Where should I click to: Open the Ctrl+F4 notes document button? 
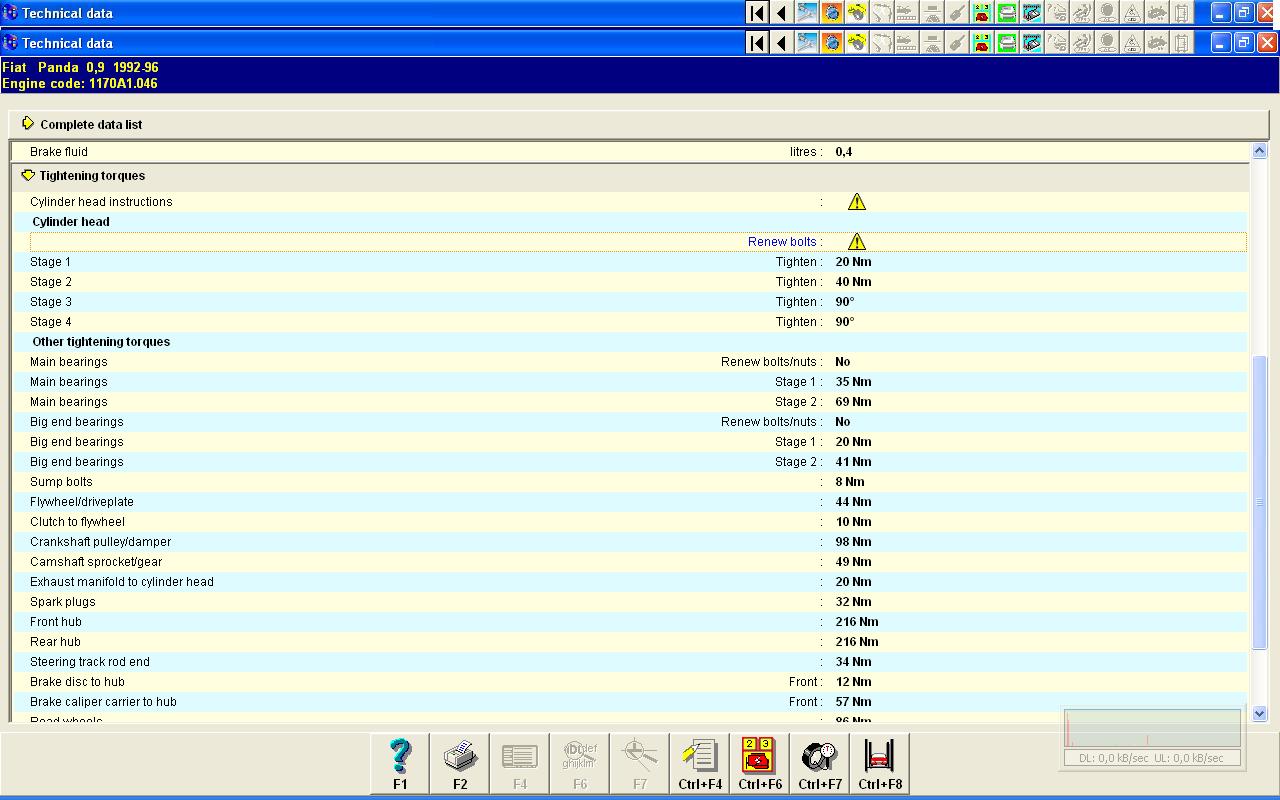coord(700,764)
